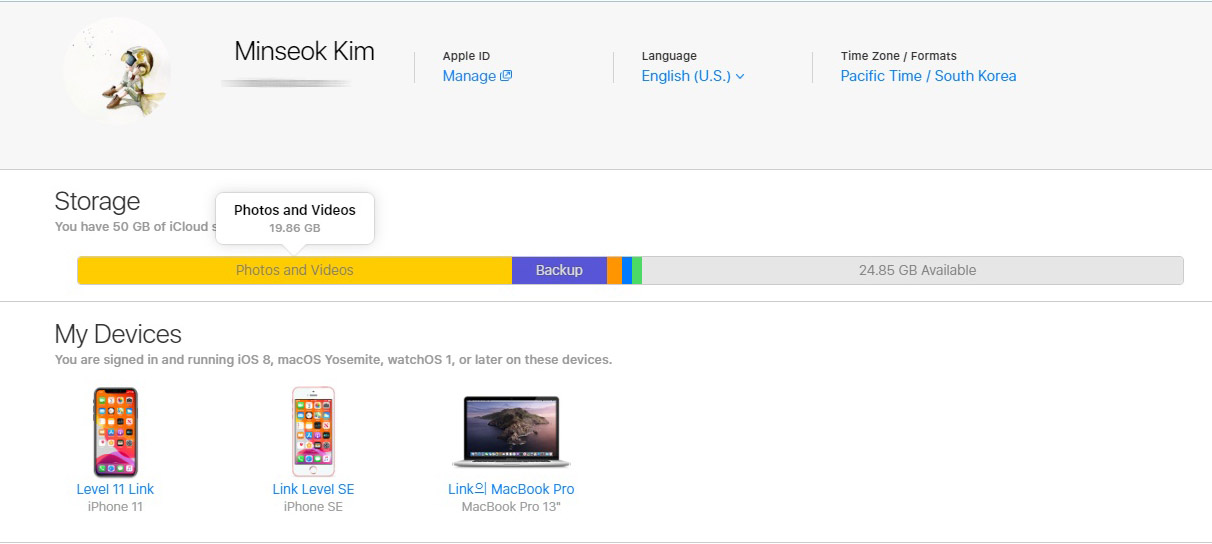Screen dimensions: 1212x544
Task: Click the Storage section heading
Action: pos(97,201)
